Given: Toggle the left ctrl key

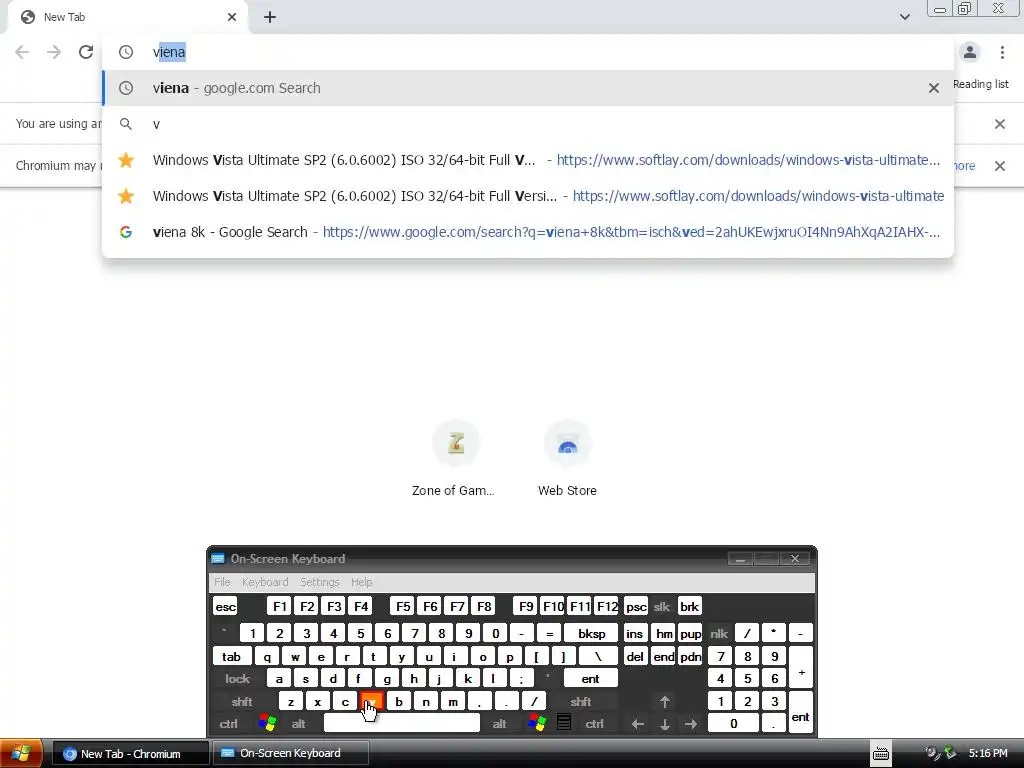Looking at the screenshot, I should (229, 724).
